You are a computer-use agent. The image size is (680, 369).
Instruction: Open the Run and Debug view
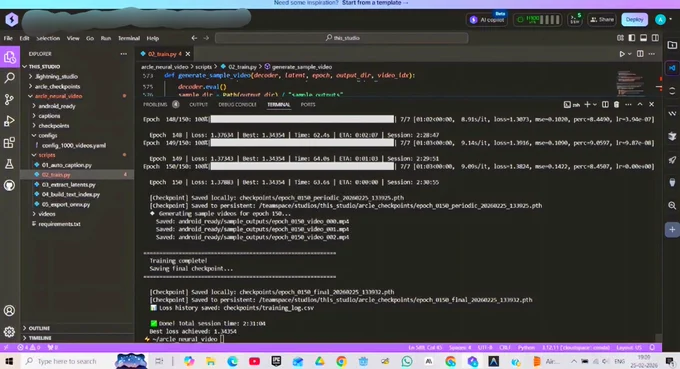coord(10,121)
